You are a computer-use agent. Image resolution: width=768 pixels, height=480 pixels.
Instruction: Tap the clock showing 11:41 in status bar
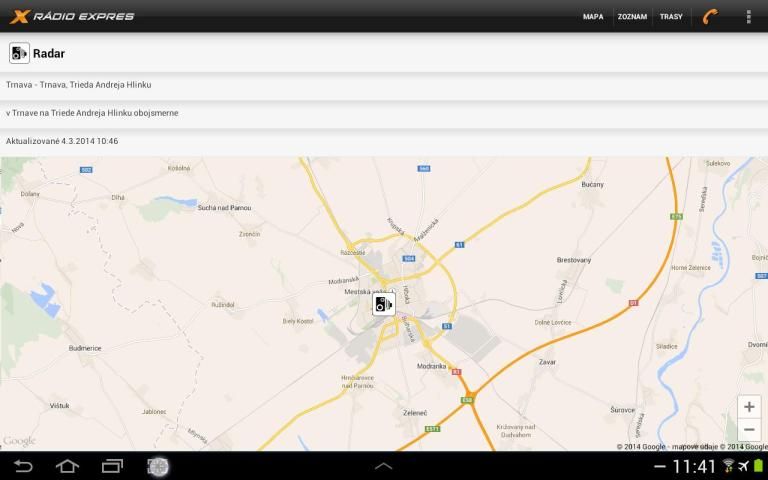pyautogui.click(x=694, y=466)
